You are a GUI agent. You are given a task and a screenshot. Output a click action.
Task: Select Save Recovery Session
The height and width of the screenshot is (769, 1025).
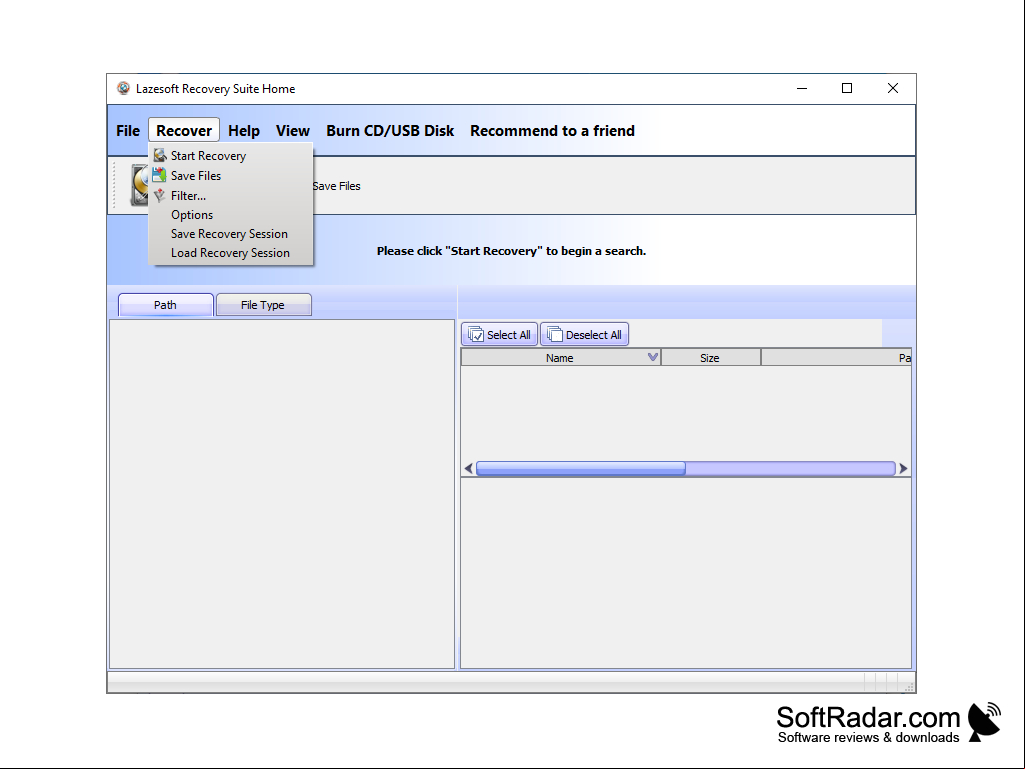[x=231, y=233]
